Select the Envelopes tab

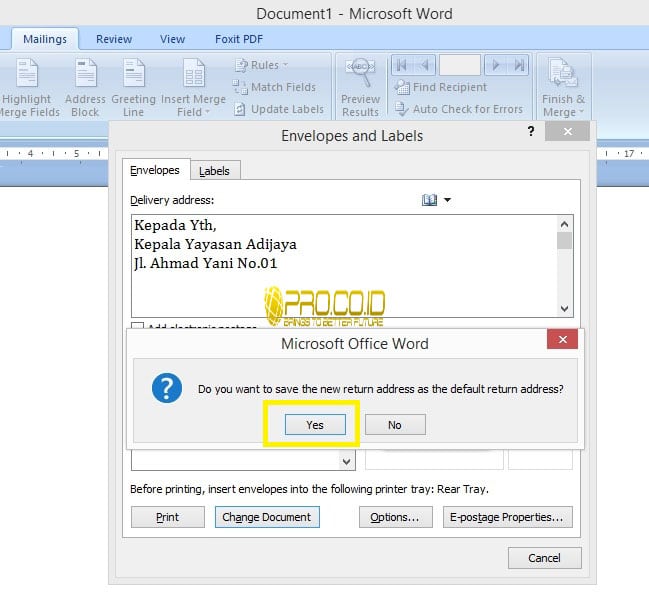tap(155, 170)
